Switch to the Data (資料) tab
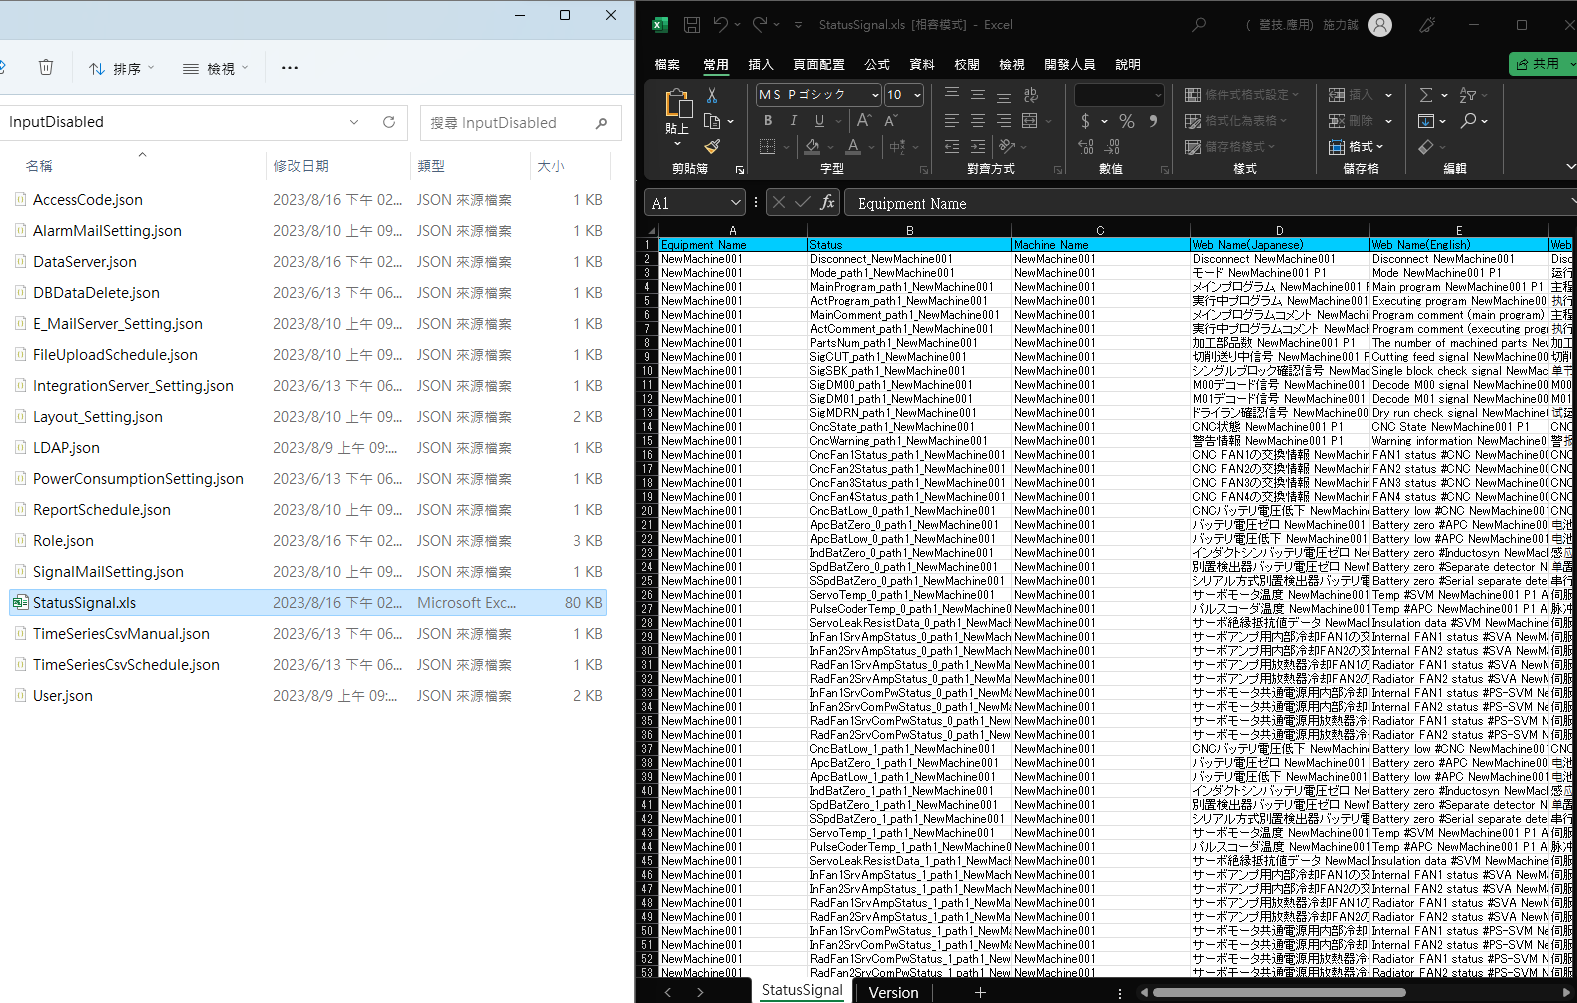The image size is (1577, 1003). 922,64
